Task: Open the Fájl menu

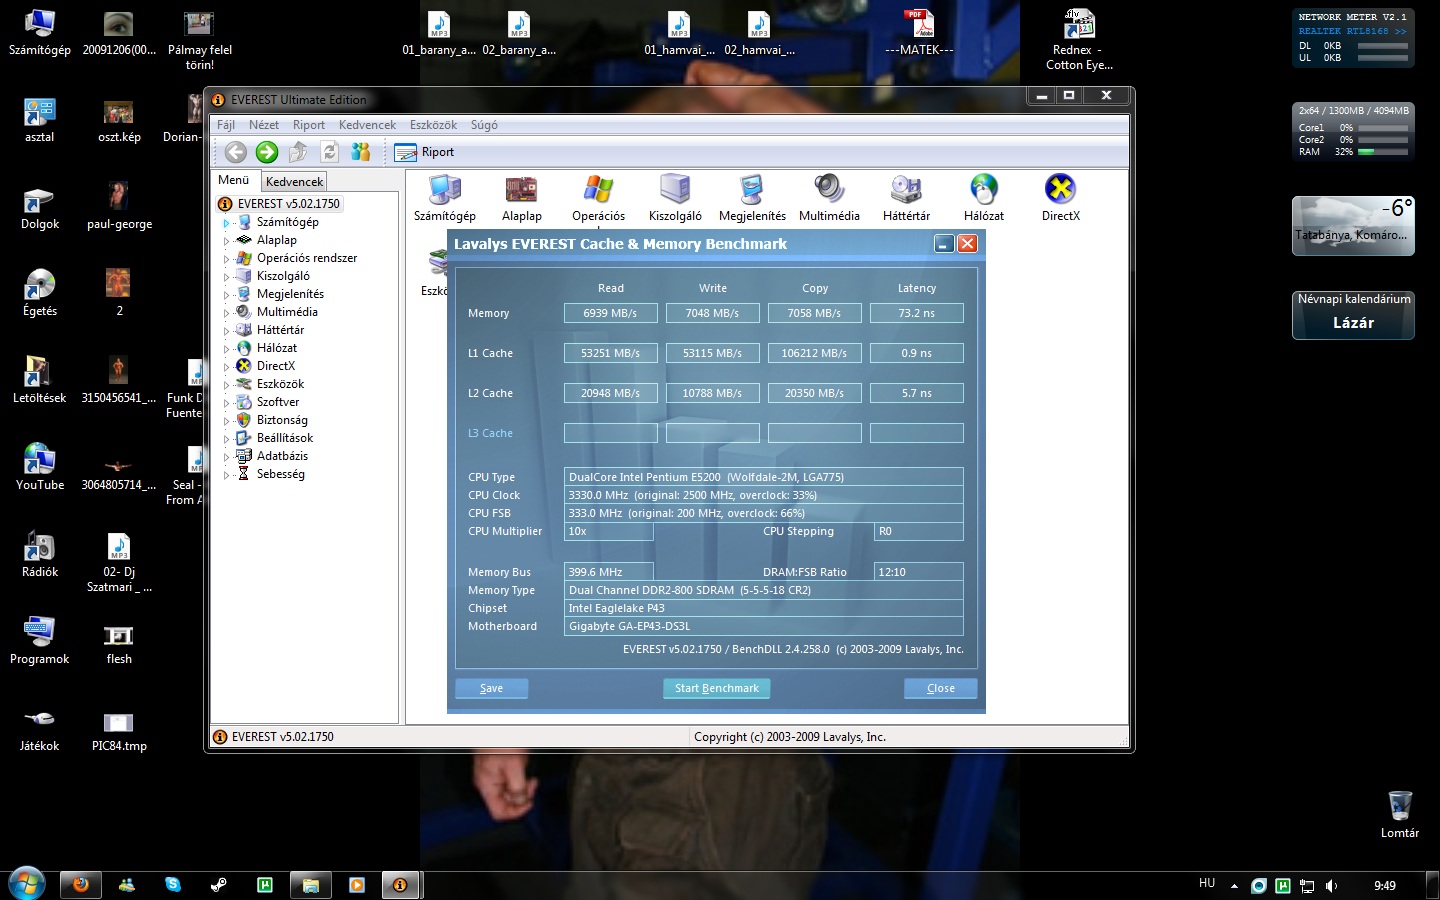Action: pos(226,125)
